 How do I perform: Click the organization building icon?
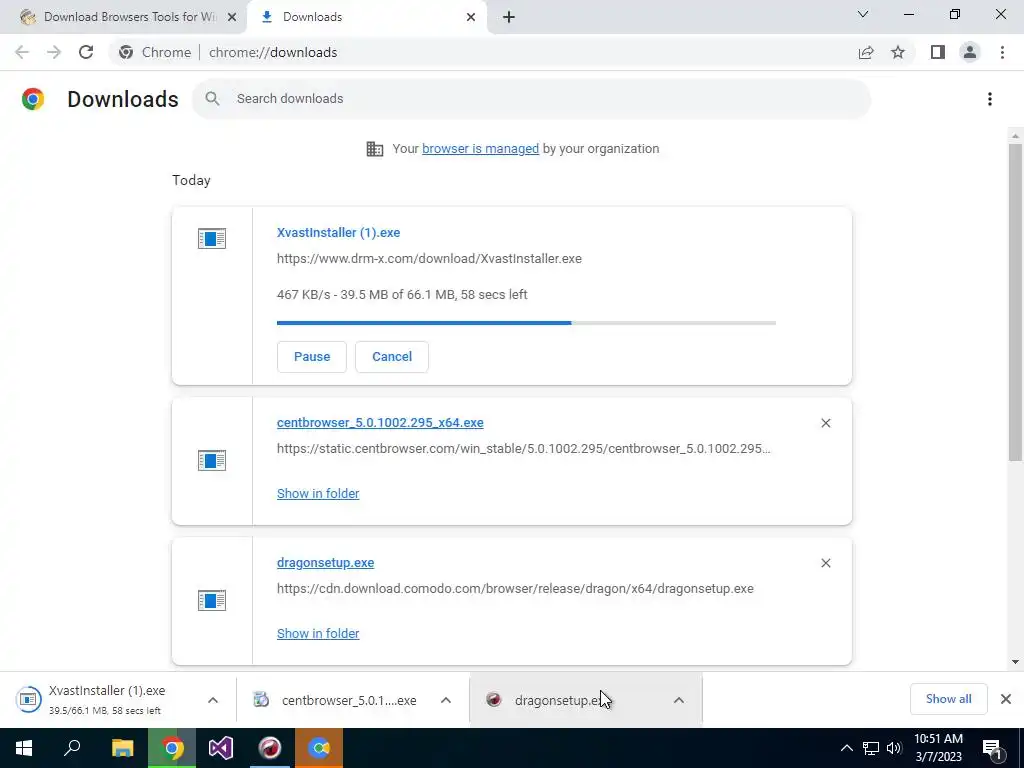(375, 149)
